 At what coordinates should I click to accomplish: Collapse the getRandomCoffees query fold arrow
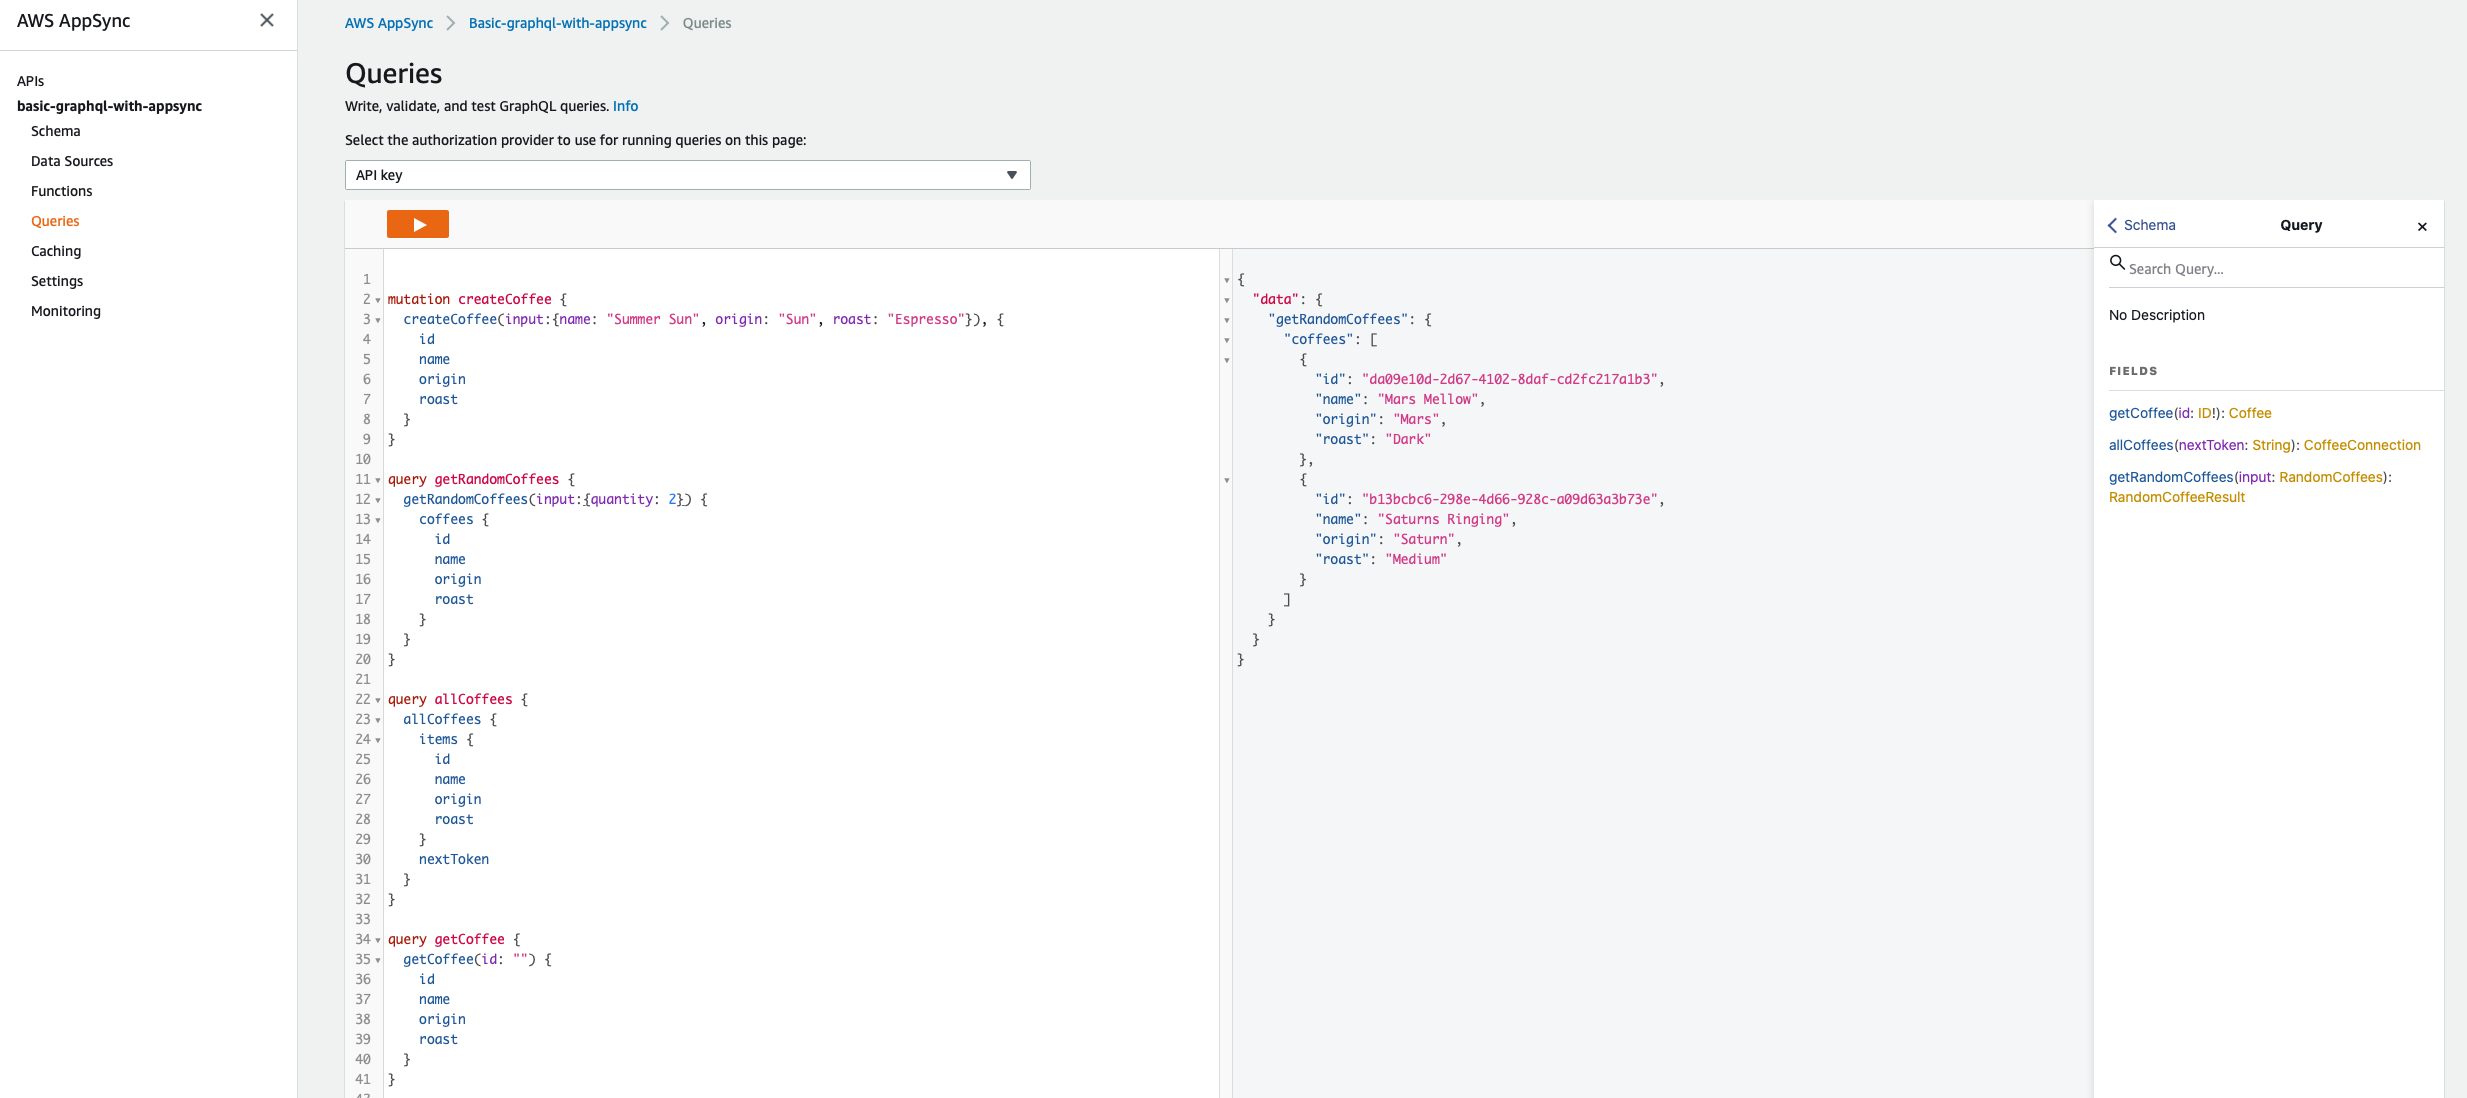click(x=378, y=480)
